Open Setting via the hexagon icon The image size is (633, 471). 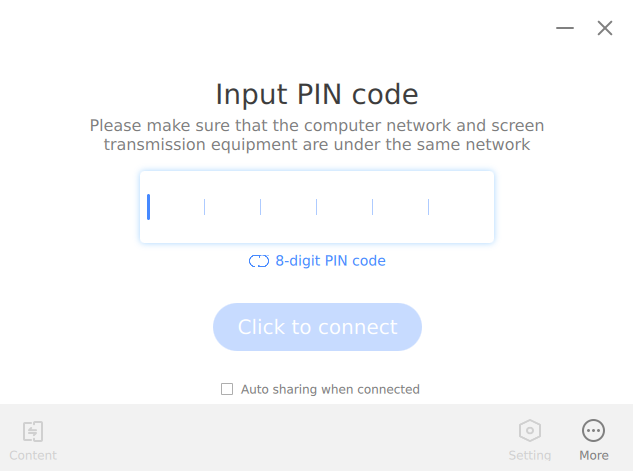point(529,431)
